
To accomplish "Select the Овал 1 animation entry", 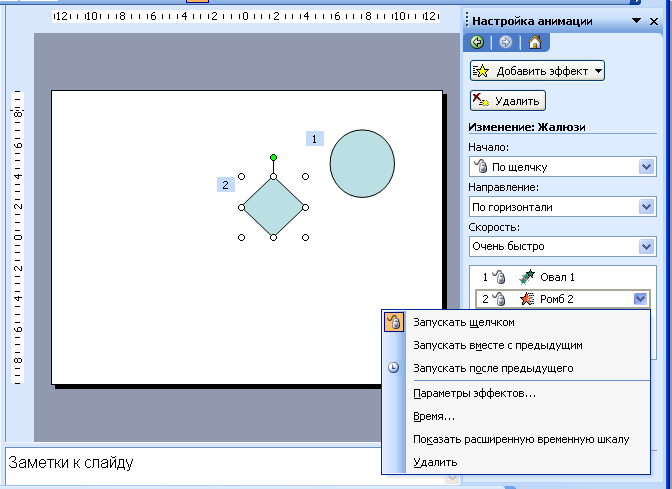I will pyautogui.click(x=563, y=277).
